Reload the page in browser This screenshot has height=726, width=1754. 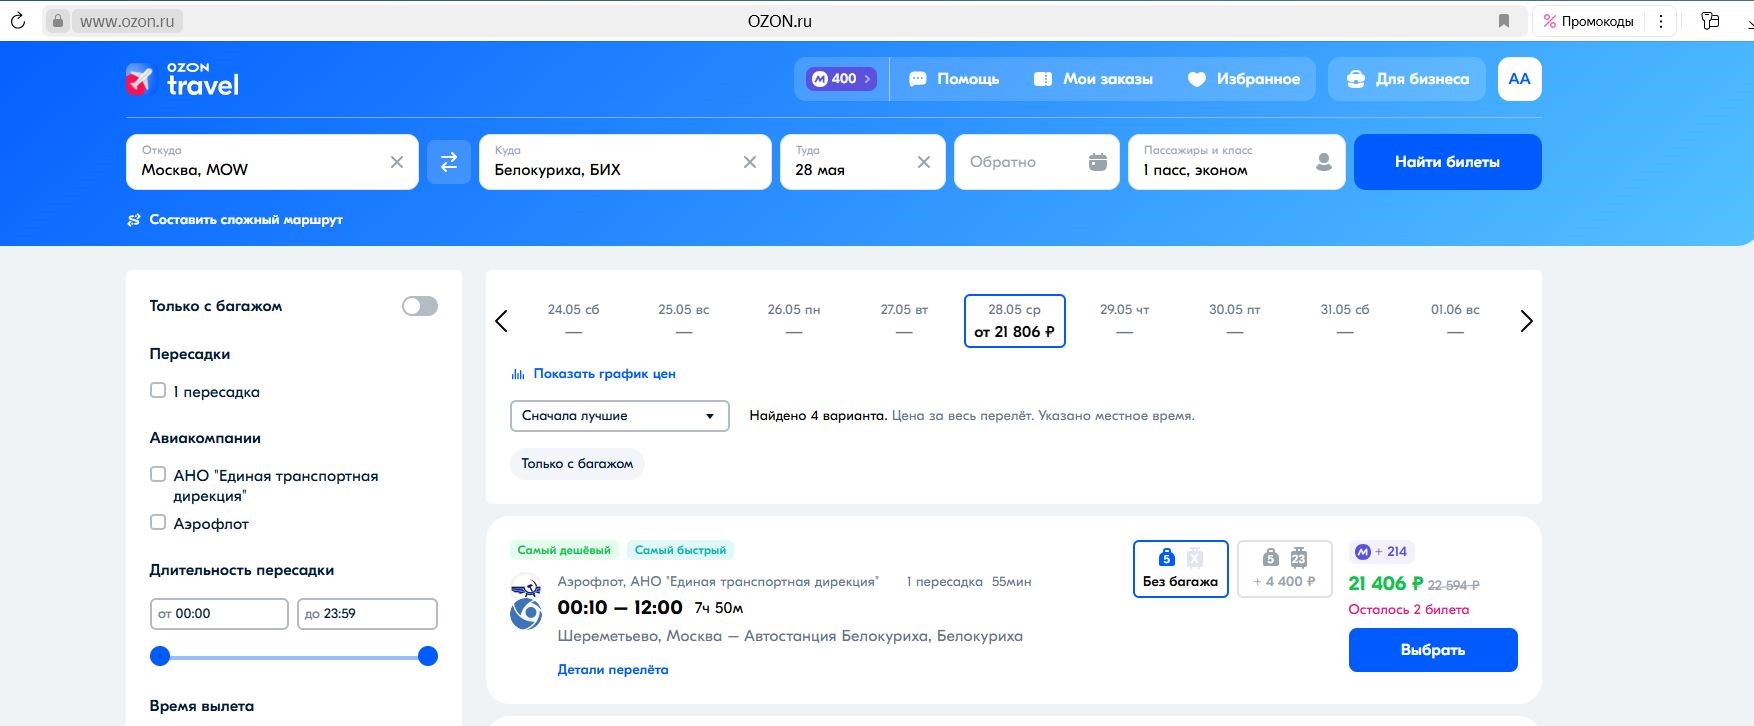17,21
